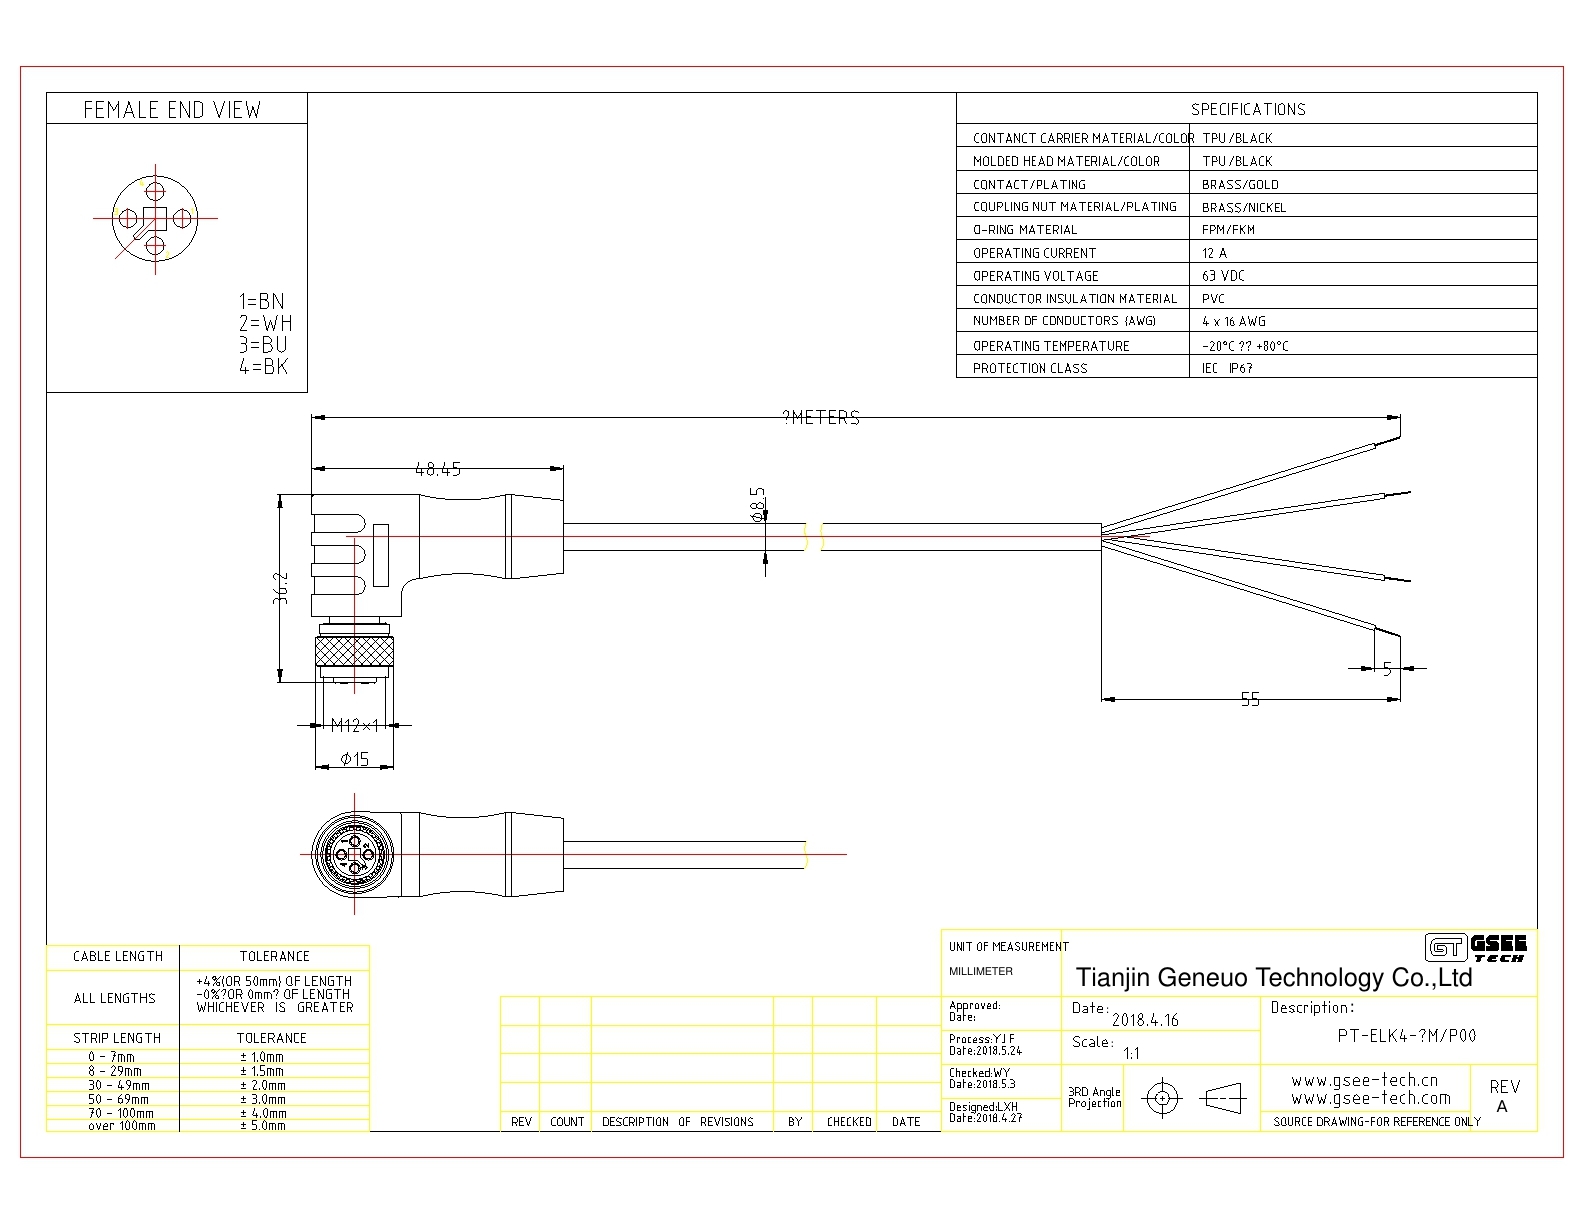Click the 'Φ15' diameter dimension
1584x1224 pixels.
click(x=355, y=759)
